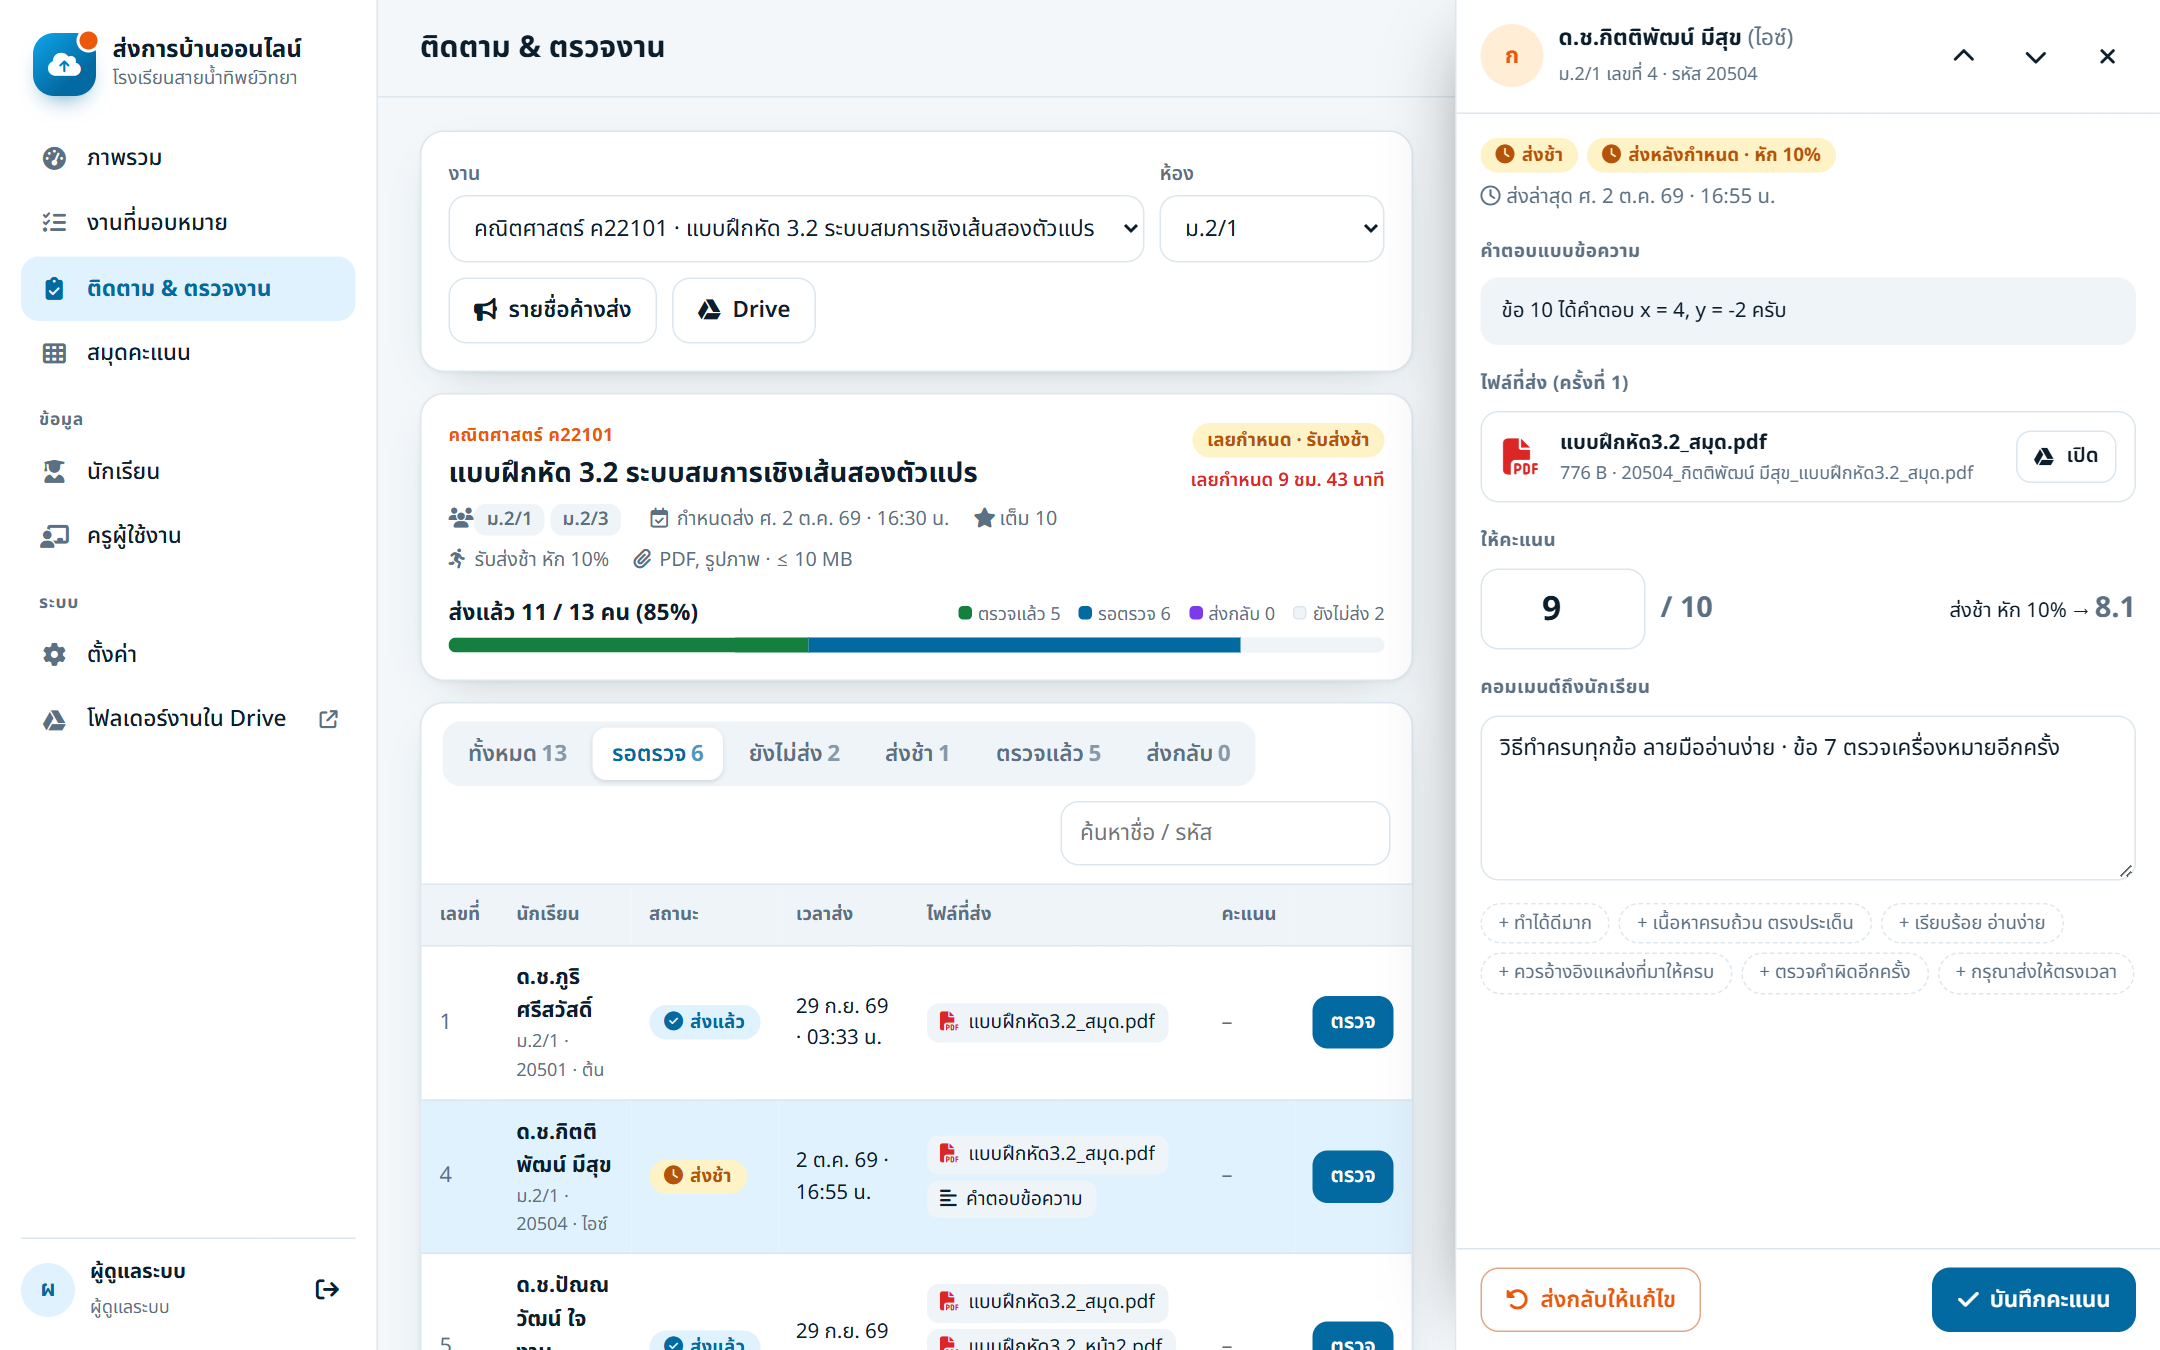Click the Drive icon beside โฟลเดอร์งานใน Drive
Image resolution: width=2160 pixels, height=1350 pixels.
click(54, 719)
